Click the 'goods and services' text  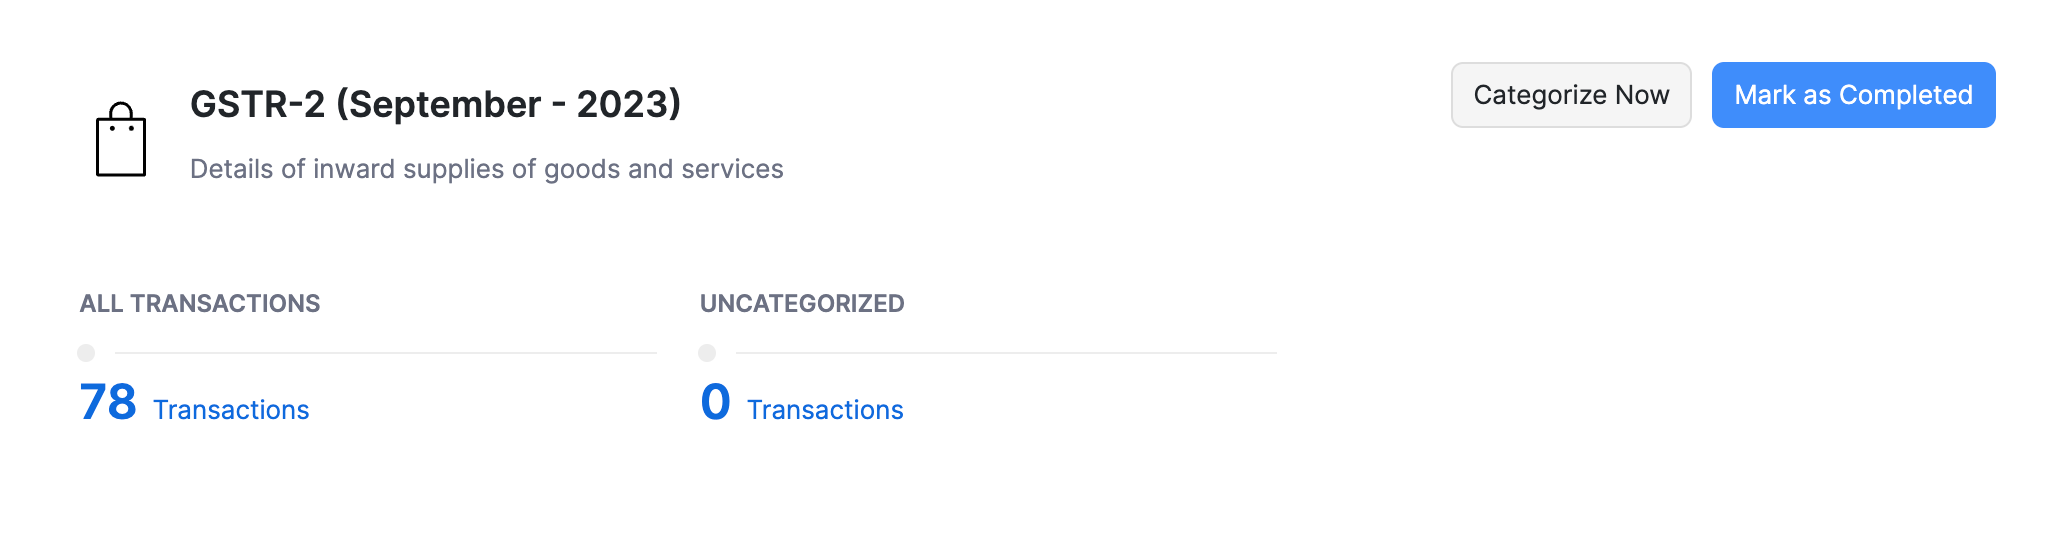coord(663,169)
